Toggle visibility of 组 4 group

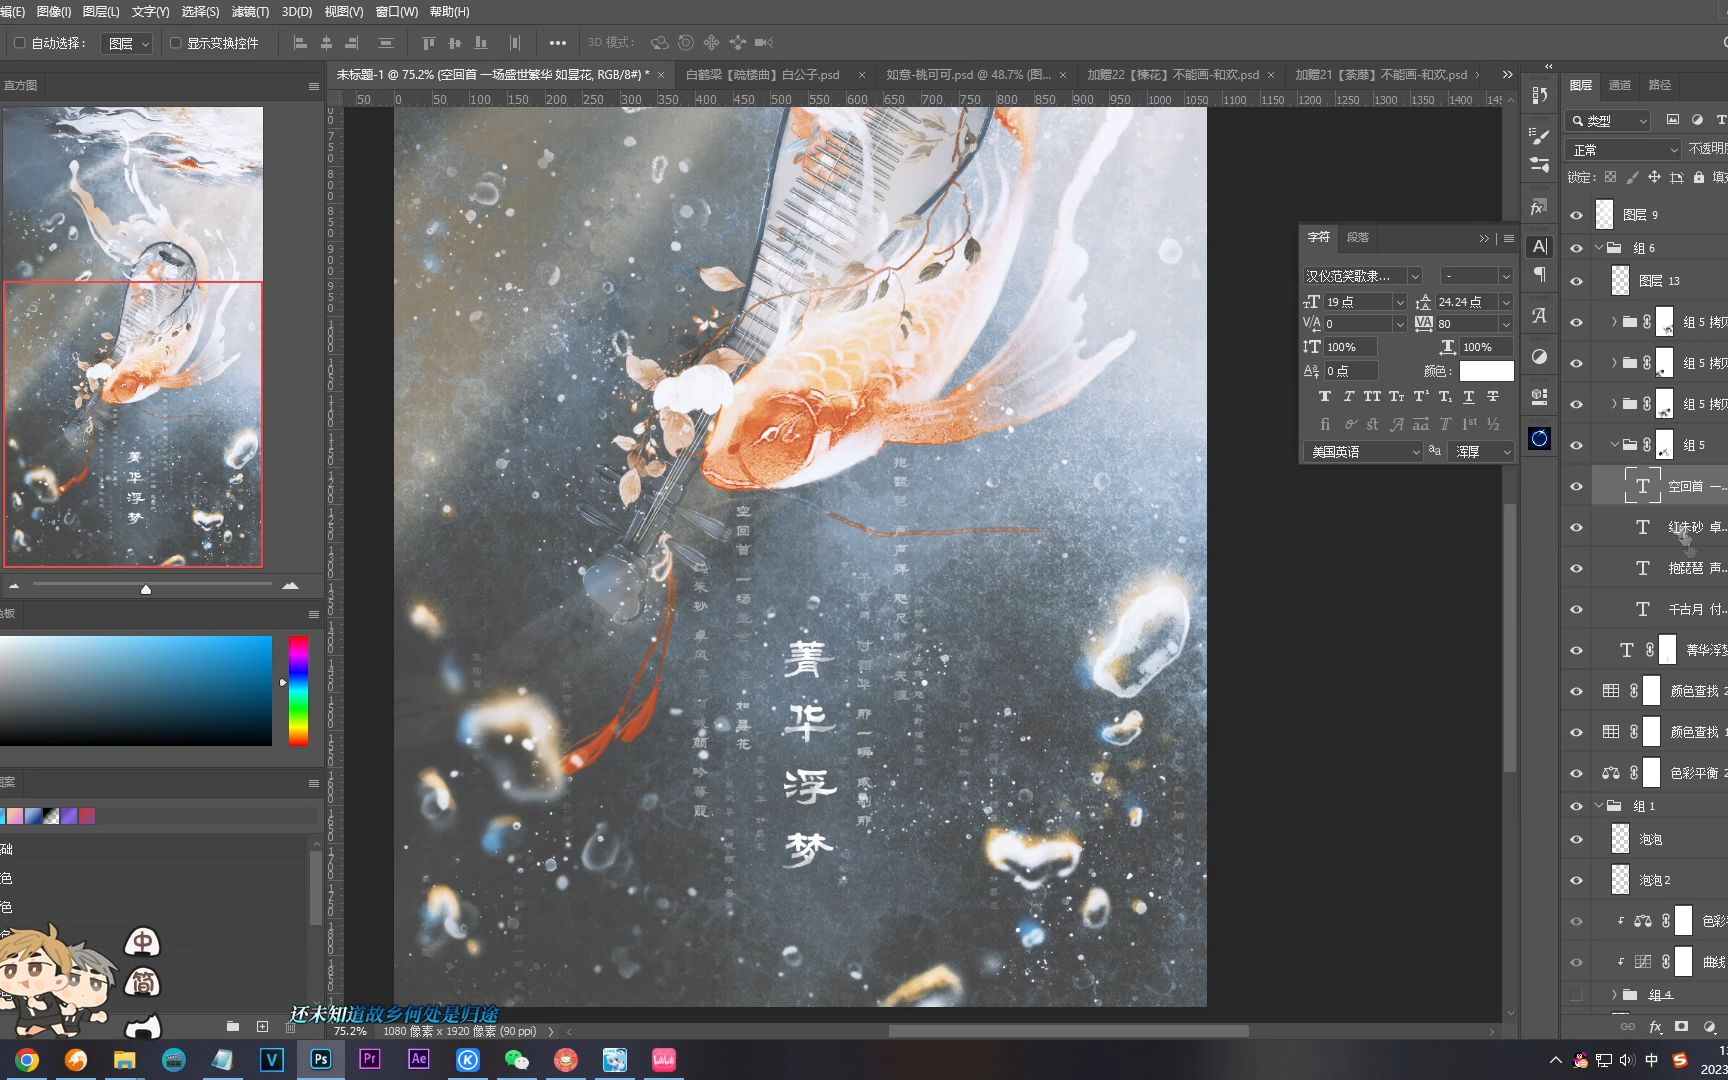click(x=1577, y=995)
